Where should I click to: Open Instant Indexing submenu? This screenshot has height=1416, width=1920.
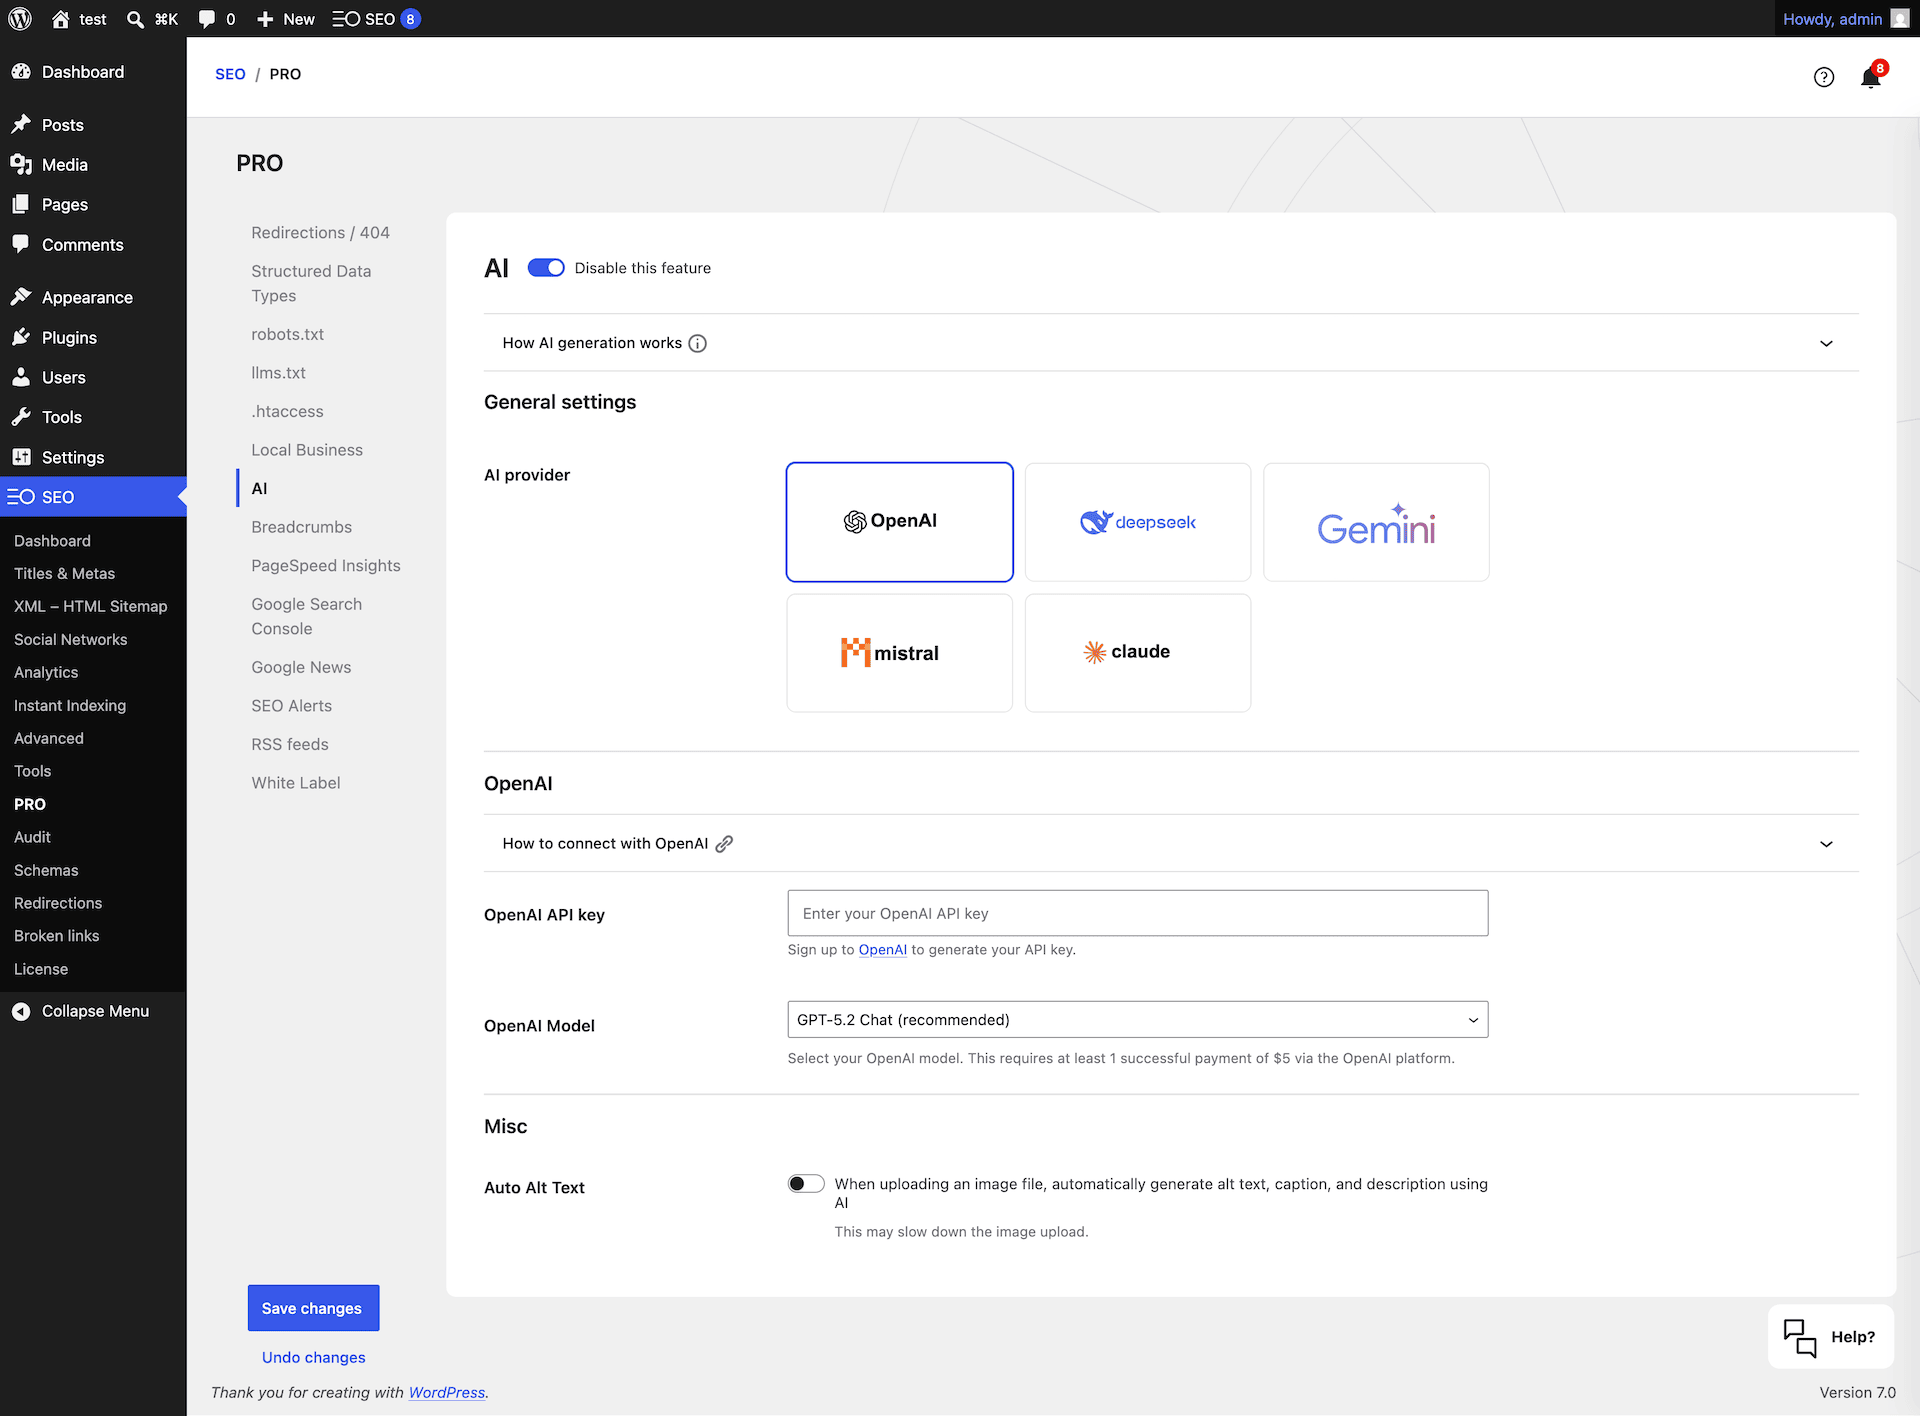pyautogui.click(x=70, y=706)
